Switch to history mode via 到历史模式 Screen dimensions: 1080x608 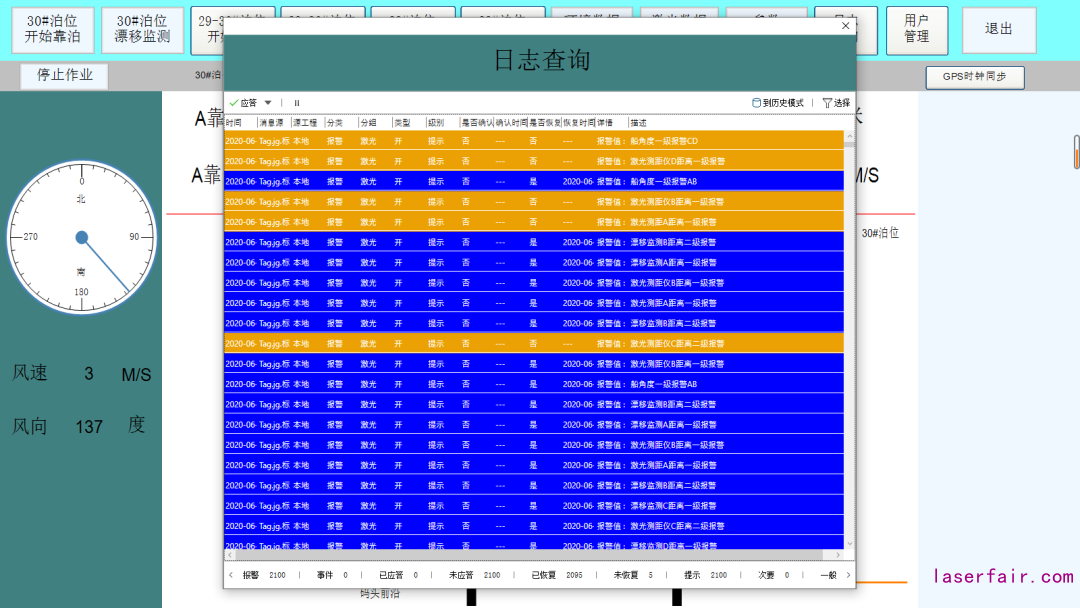pyautogui.click(x=777, y=103)
